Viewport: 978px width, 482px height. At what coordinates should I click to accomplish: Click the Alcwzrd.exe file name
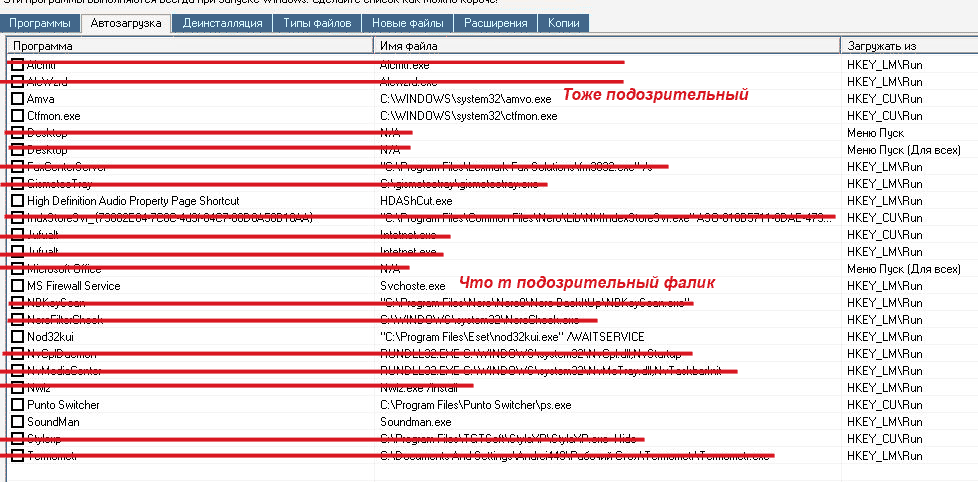click(x=409, y=82)
